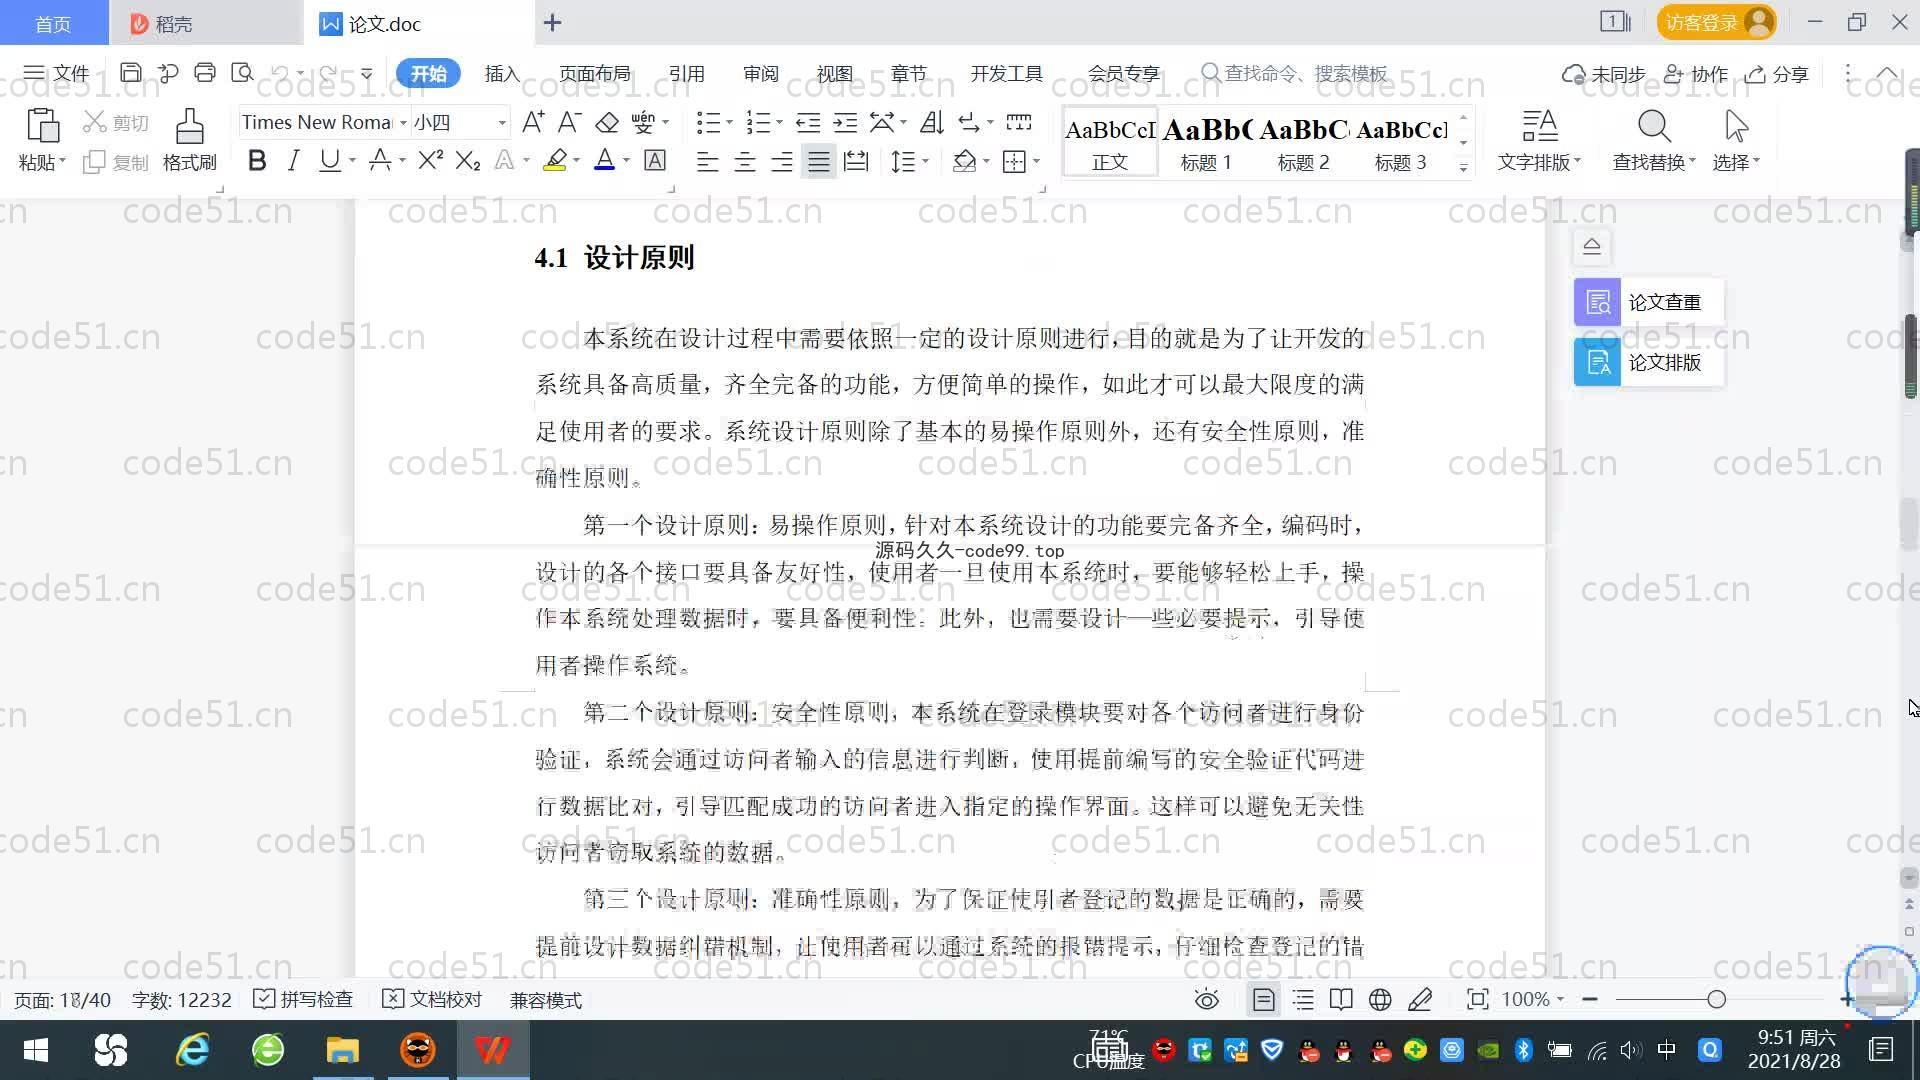Toggle eye protection mode icon in status bar
The width and height of the screenshot is (1920, 1080).
tap(1206, 999)
